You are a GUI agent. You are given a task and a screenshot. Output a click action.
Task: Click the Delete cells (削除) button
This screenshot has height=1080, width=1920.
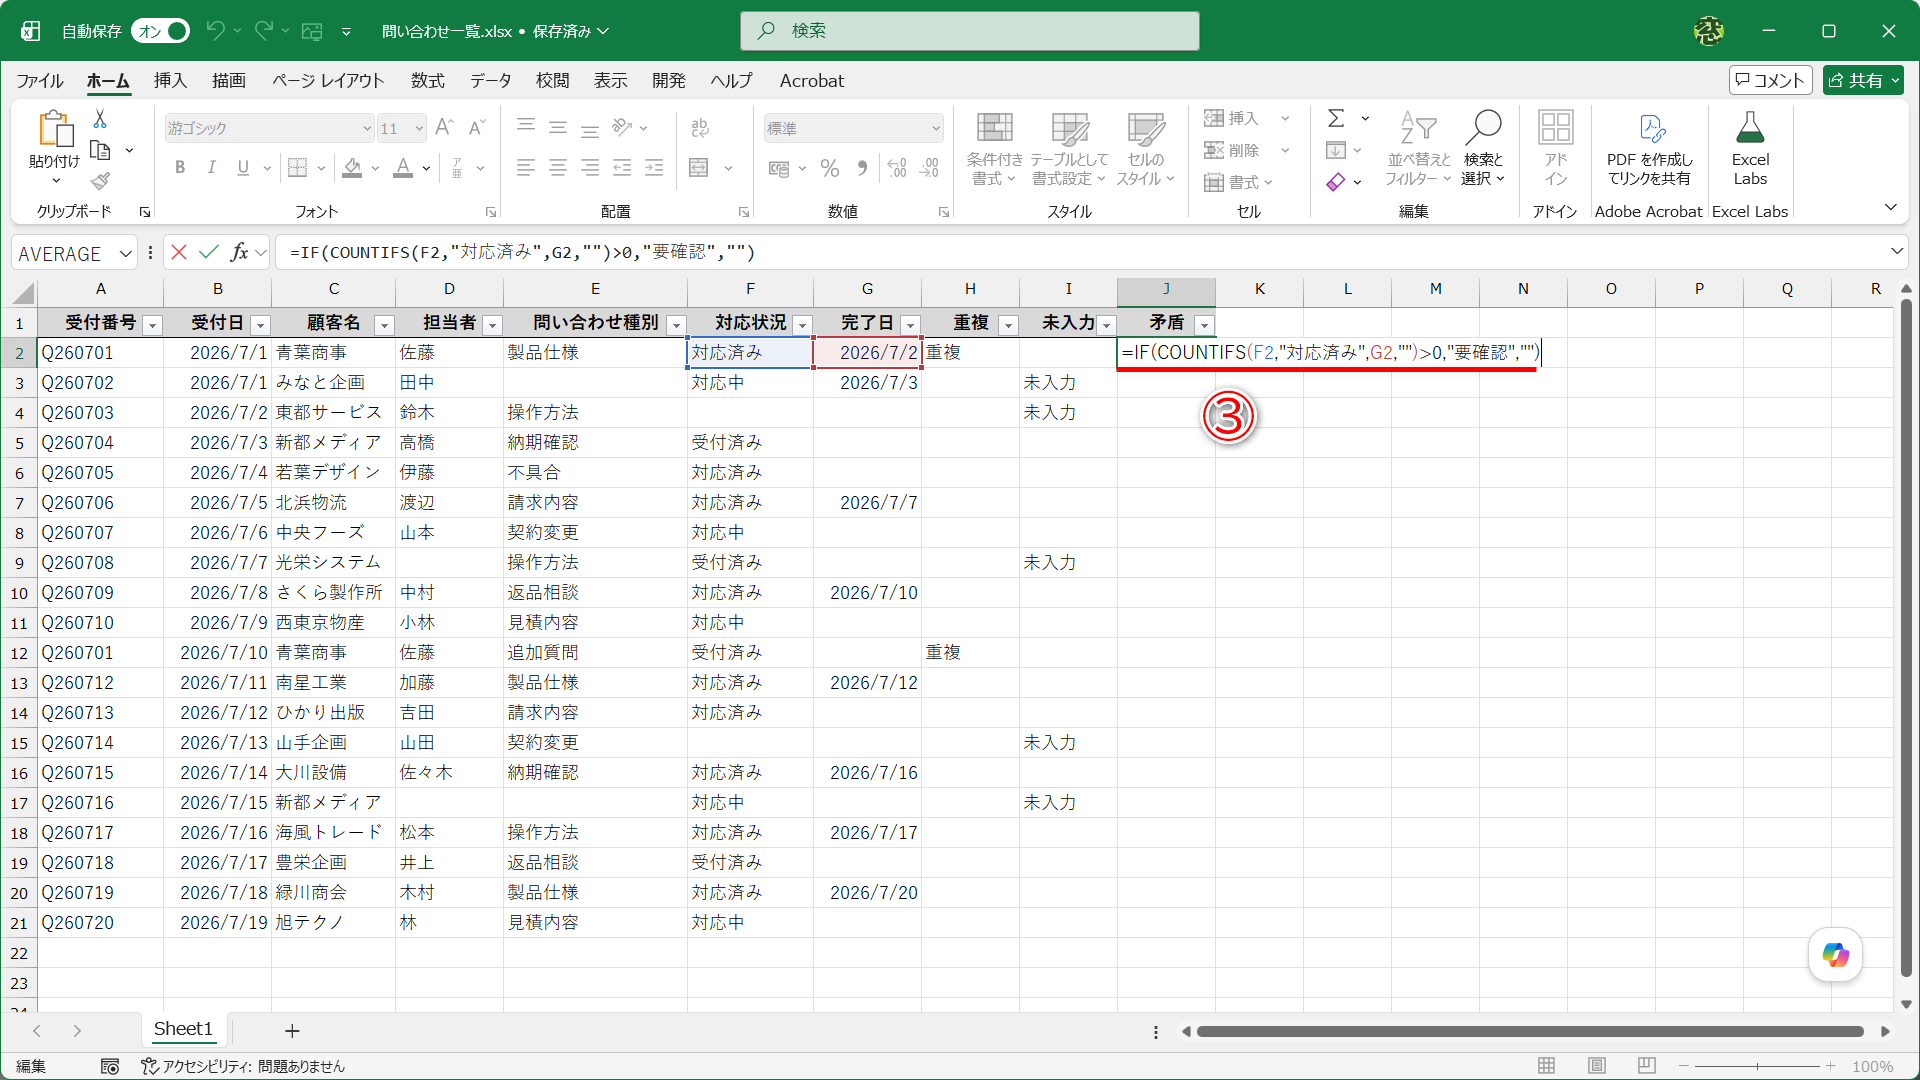point(1232,150)
